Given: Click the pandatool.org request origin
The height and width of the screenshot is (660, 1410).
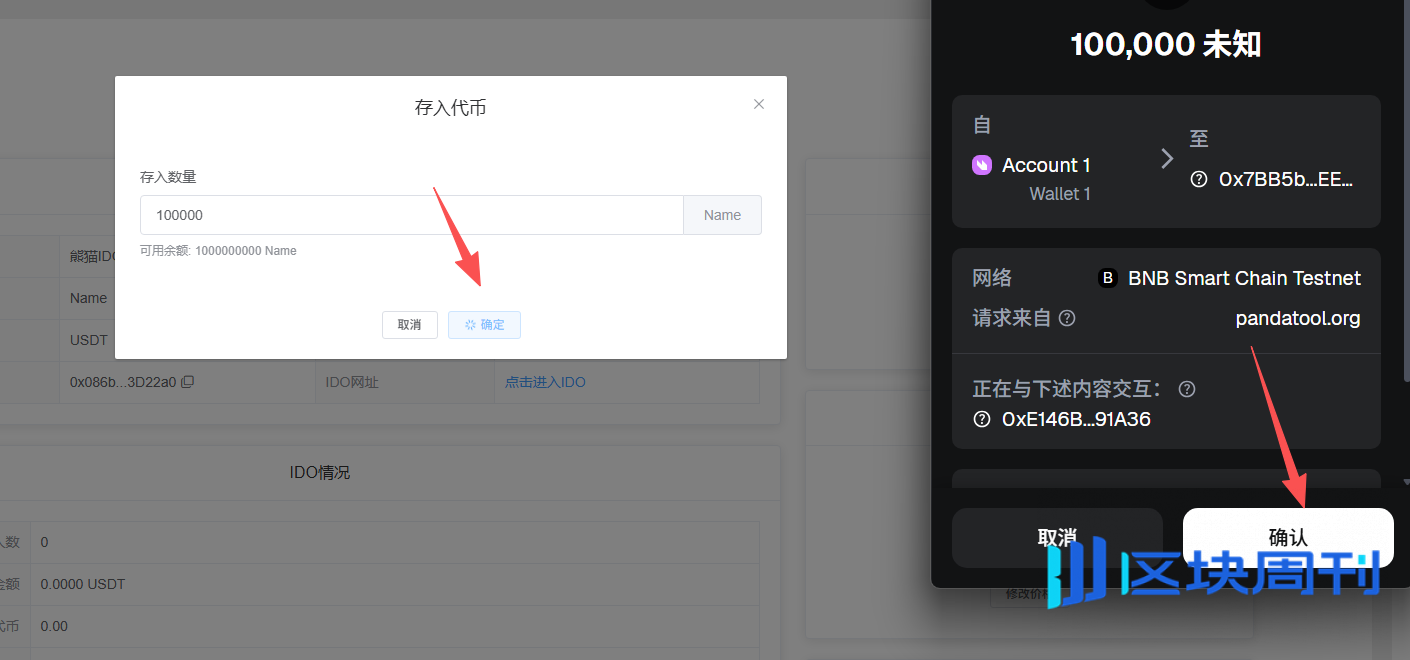Looking at the screenshot, I should (x=1297, y=318).
